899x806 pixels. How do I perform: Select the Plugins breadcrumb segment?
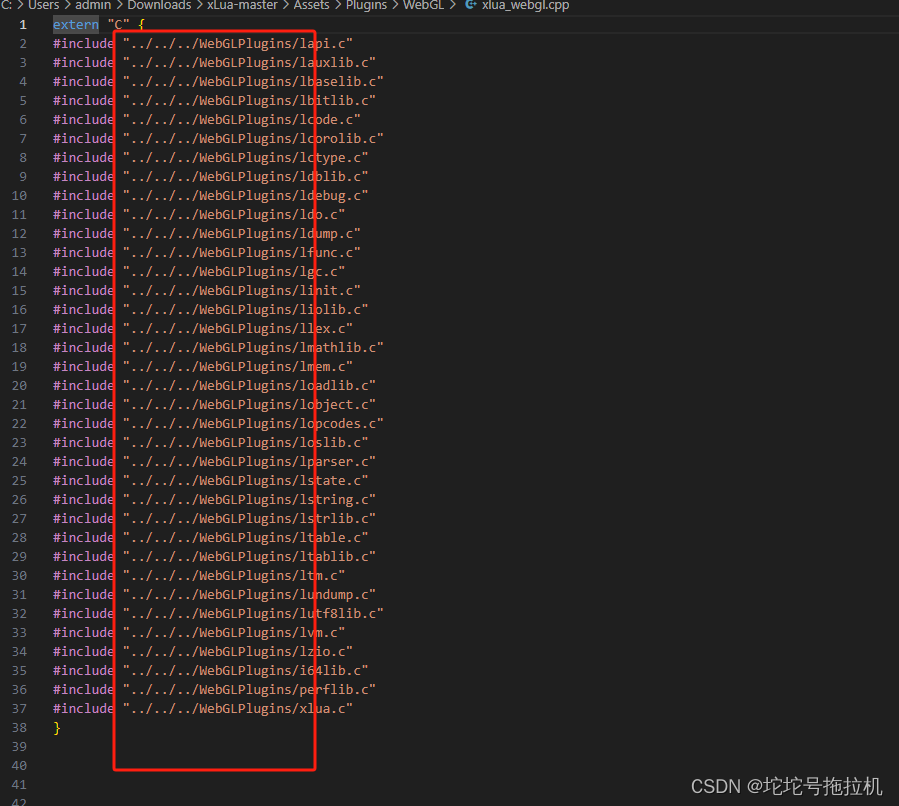coord(366,5)
